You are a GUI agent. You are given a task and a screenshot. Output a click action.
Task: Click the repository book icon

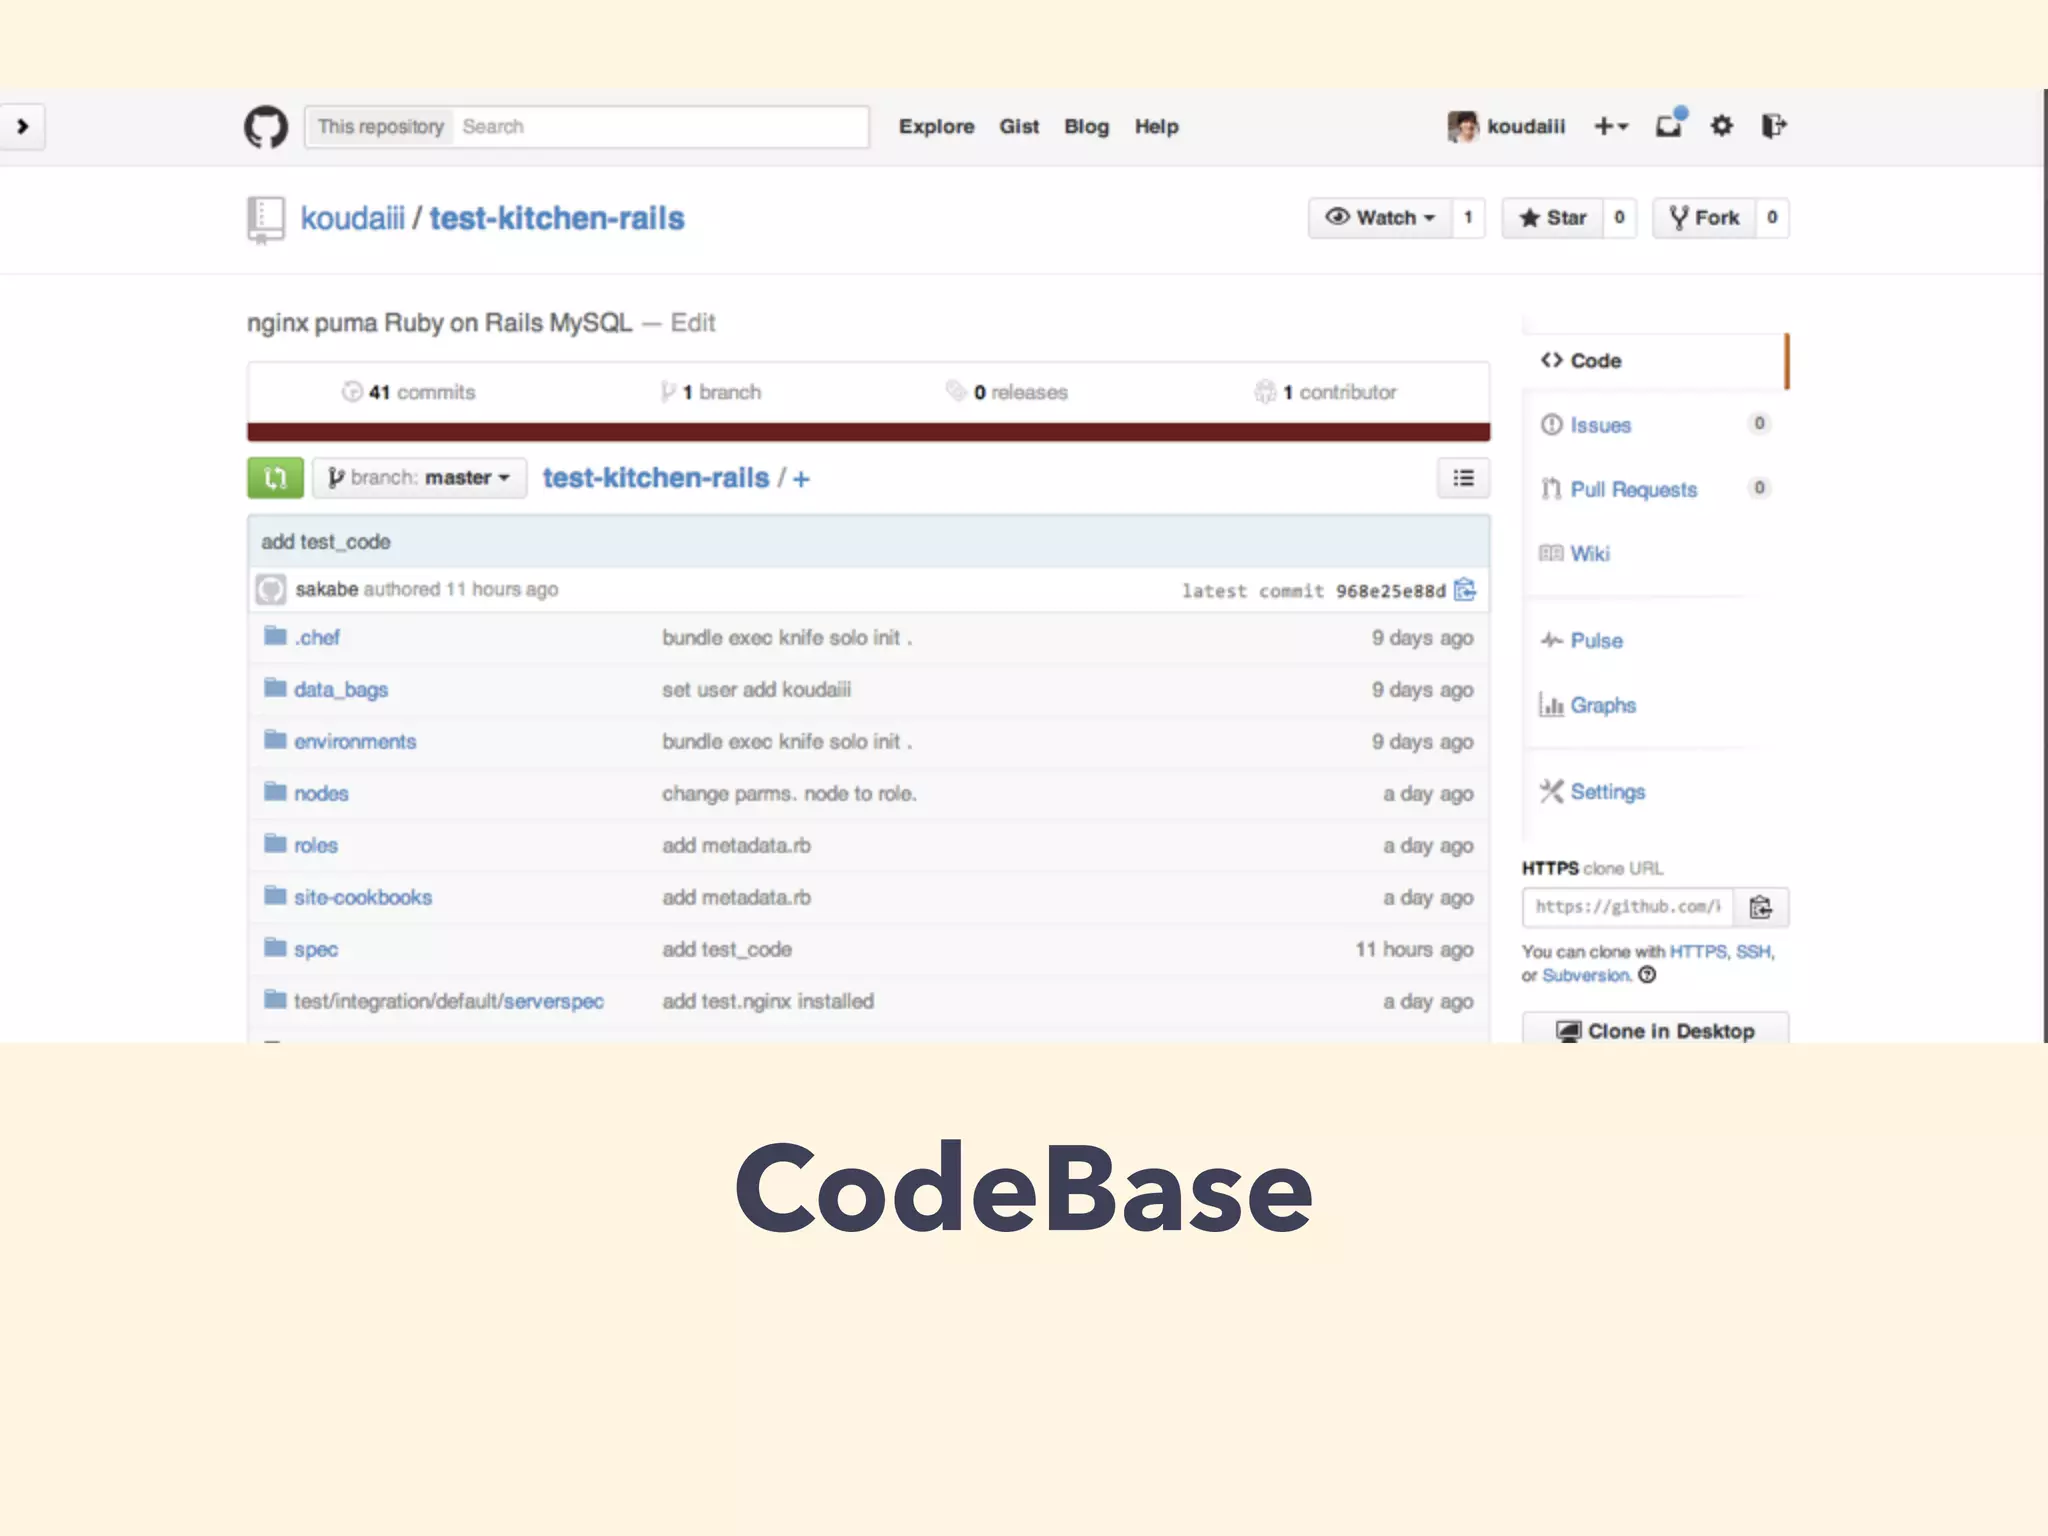(x=265, y=220)
